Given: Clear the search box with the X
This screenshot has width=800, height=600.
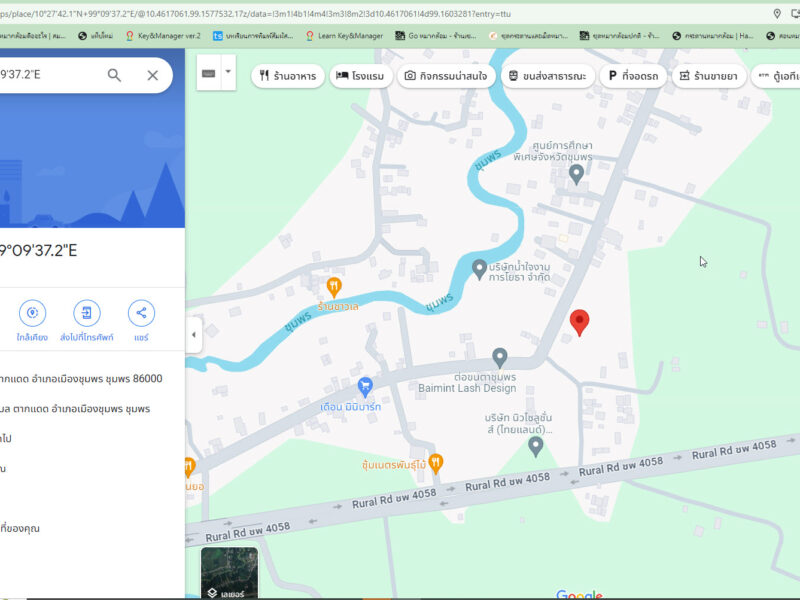Looking at the screenshot, I should pos(152,75).
